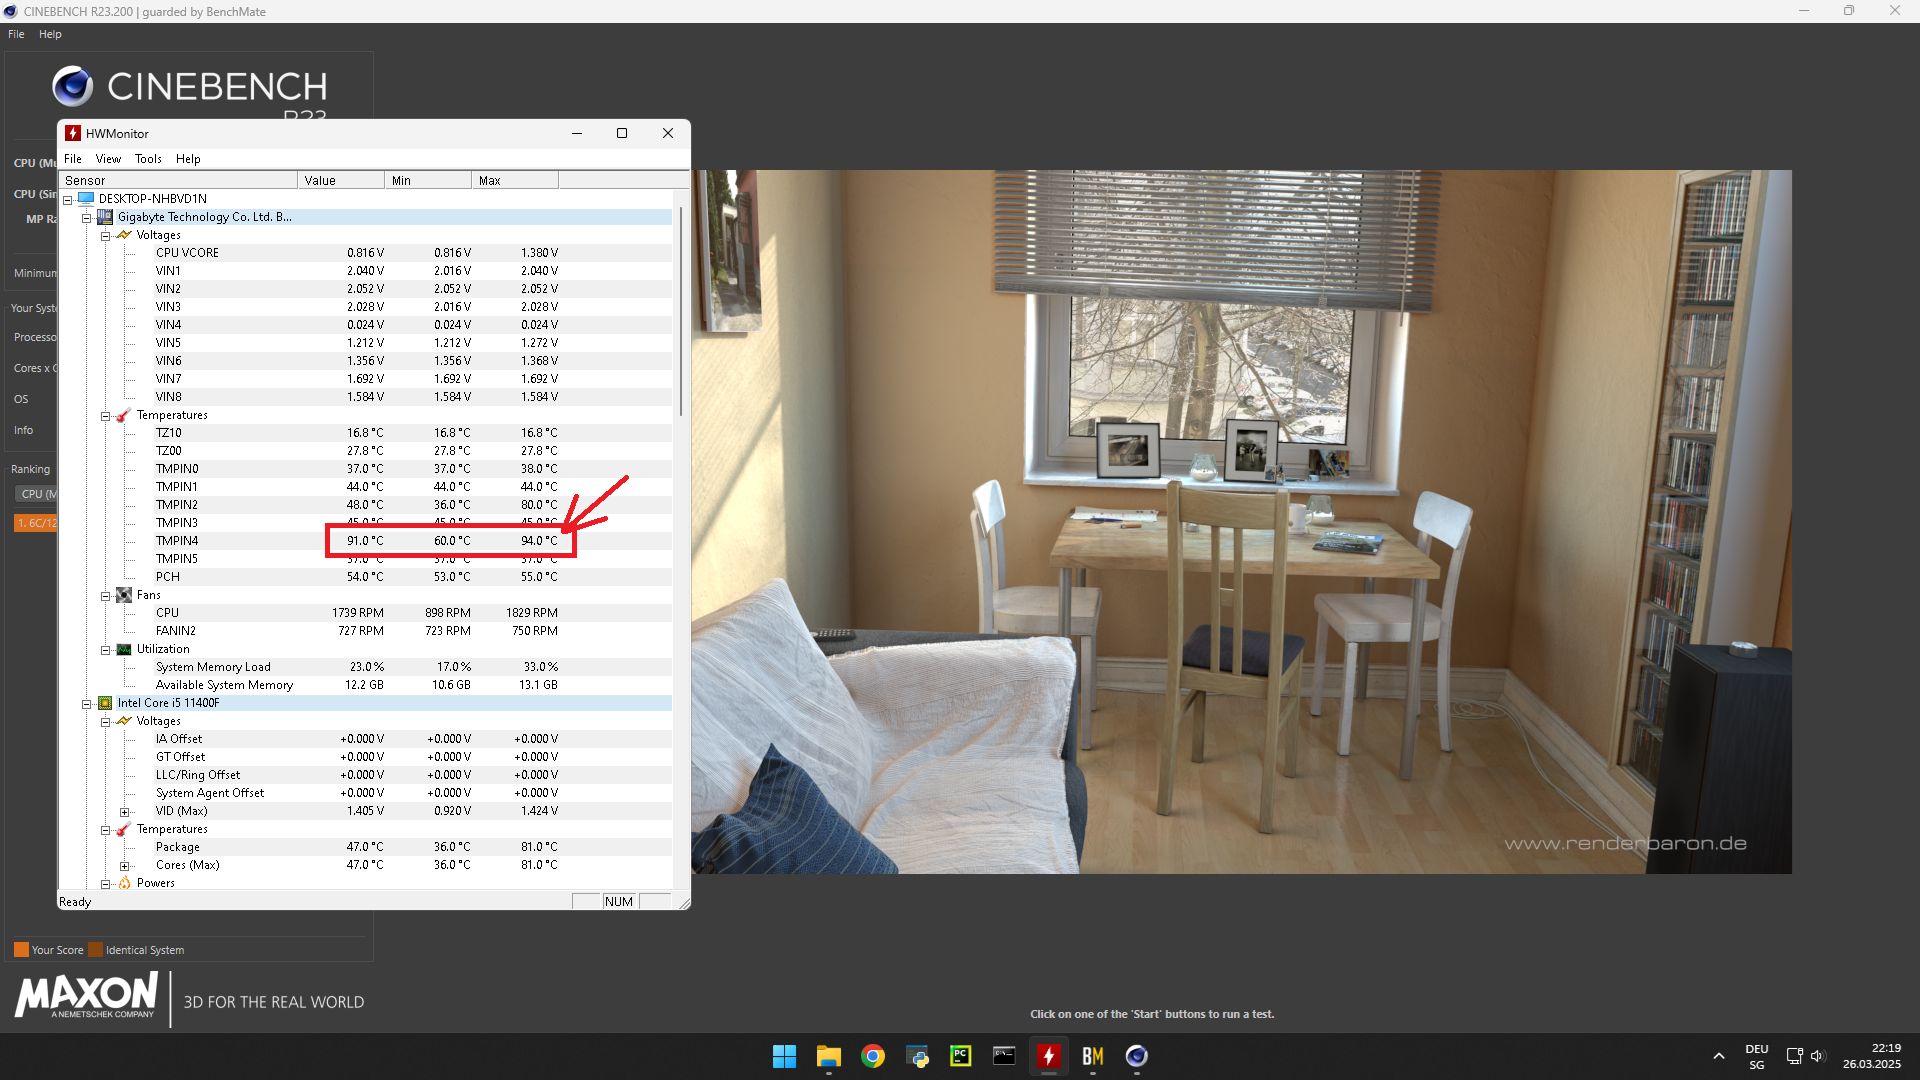Click the motherboard Temperatures thermometer icon
The width and height of the screenshot is (1920, 1080).
pyautogui.click(x=124, y=415)
